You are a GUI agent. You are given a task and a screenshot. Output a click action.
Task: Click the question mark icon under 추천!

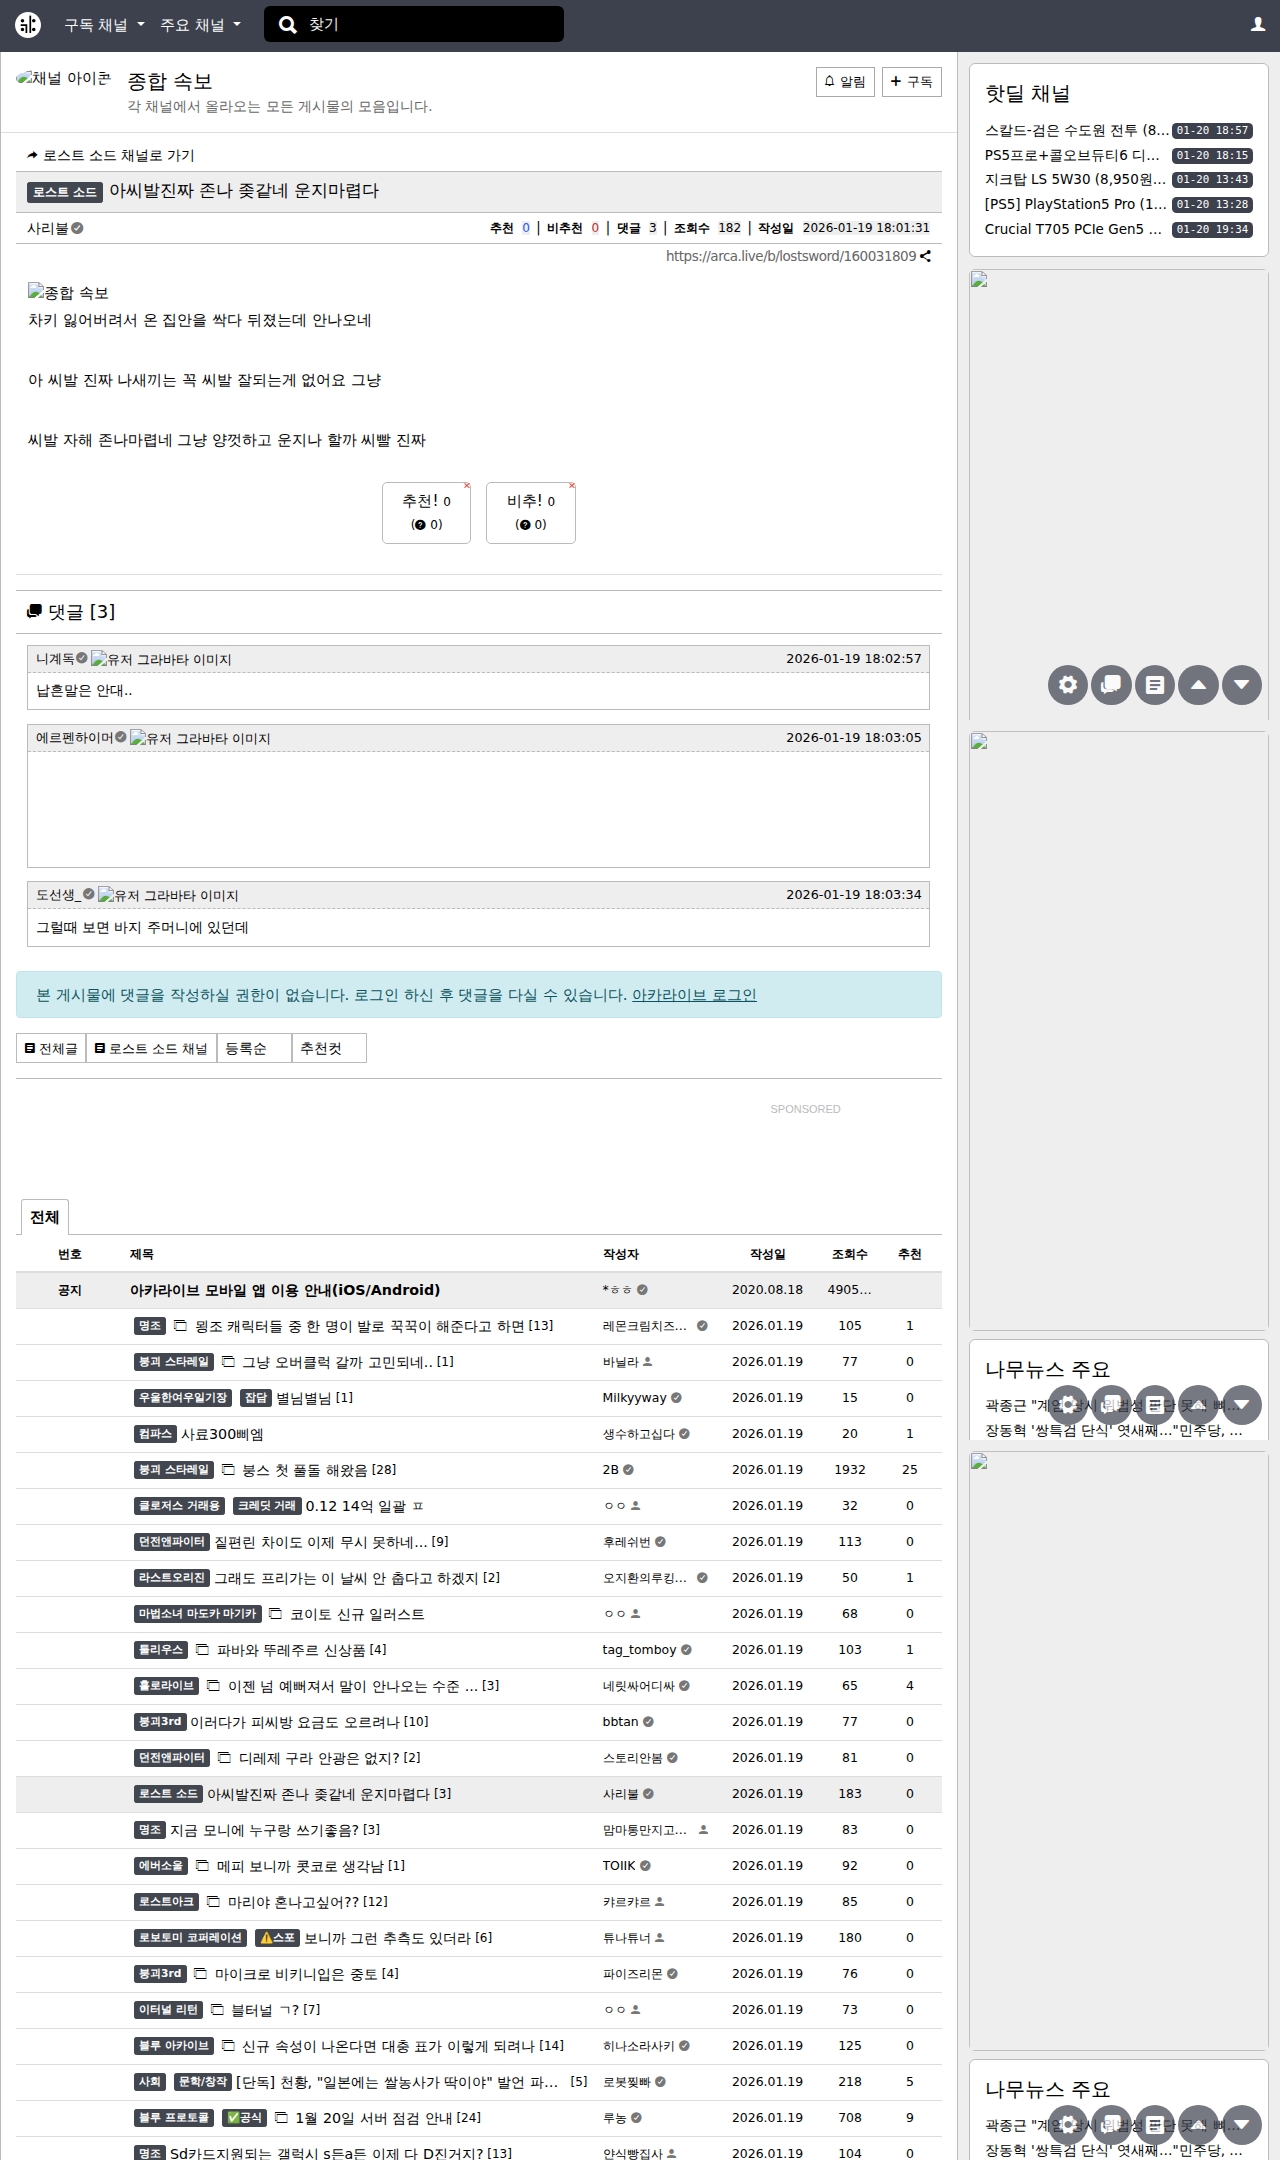[x=420, y=525]
